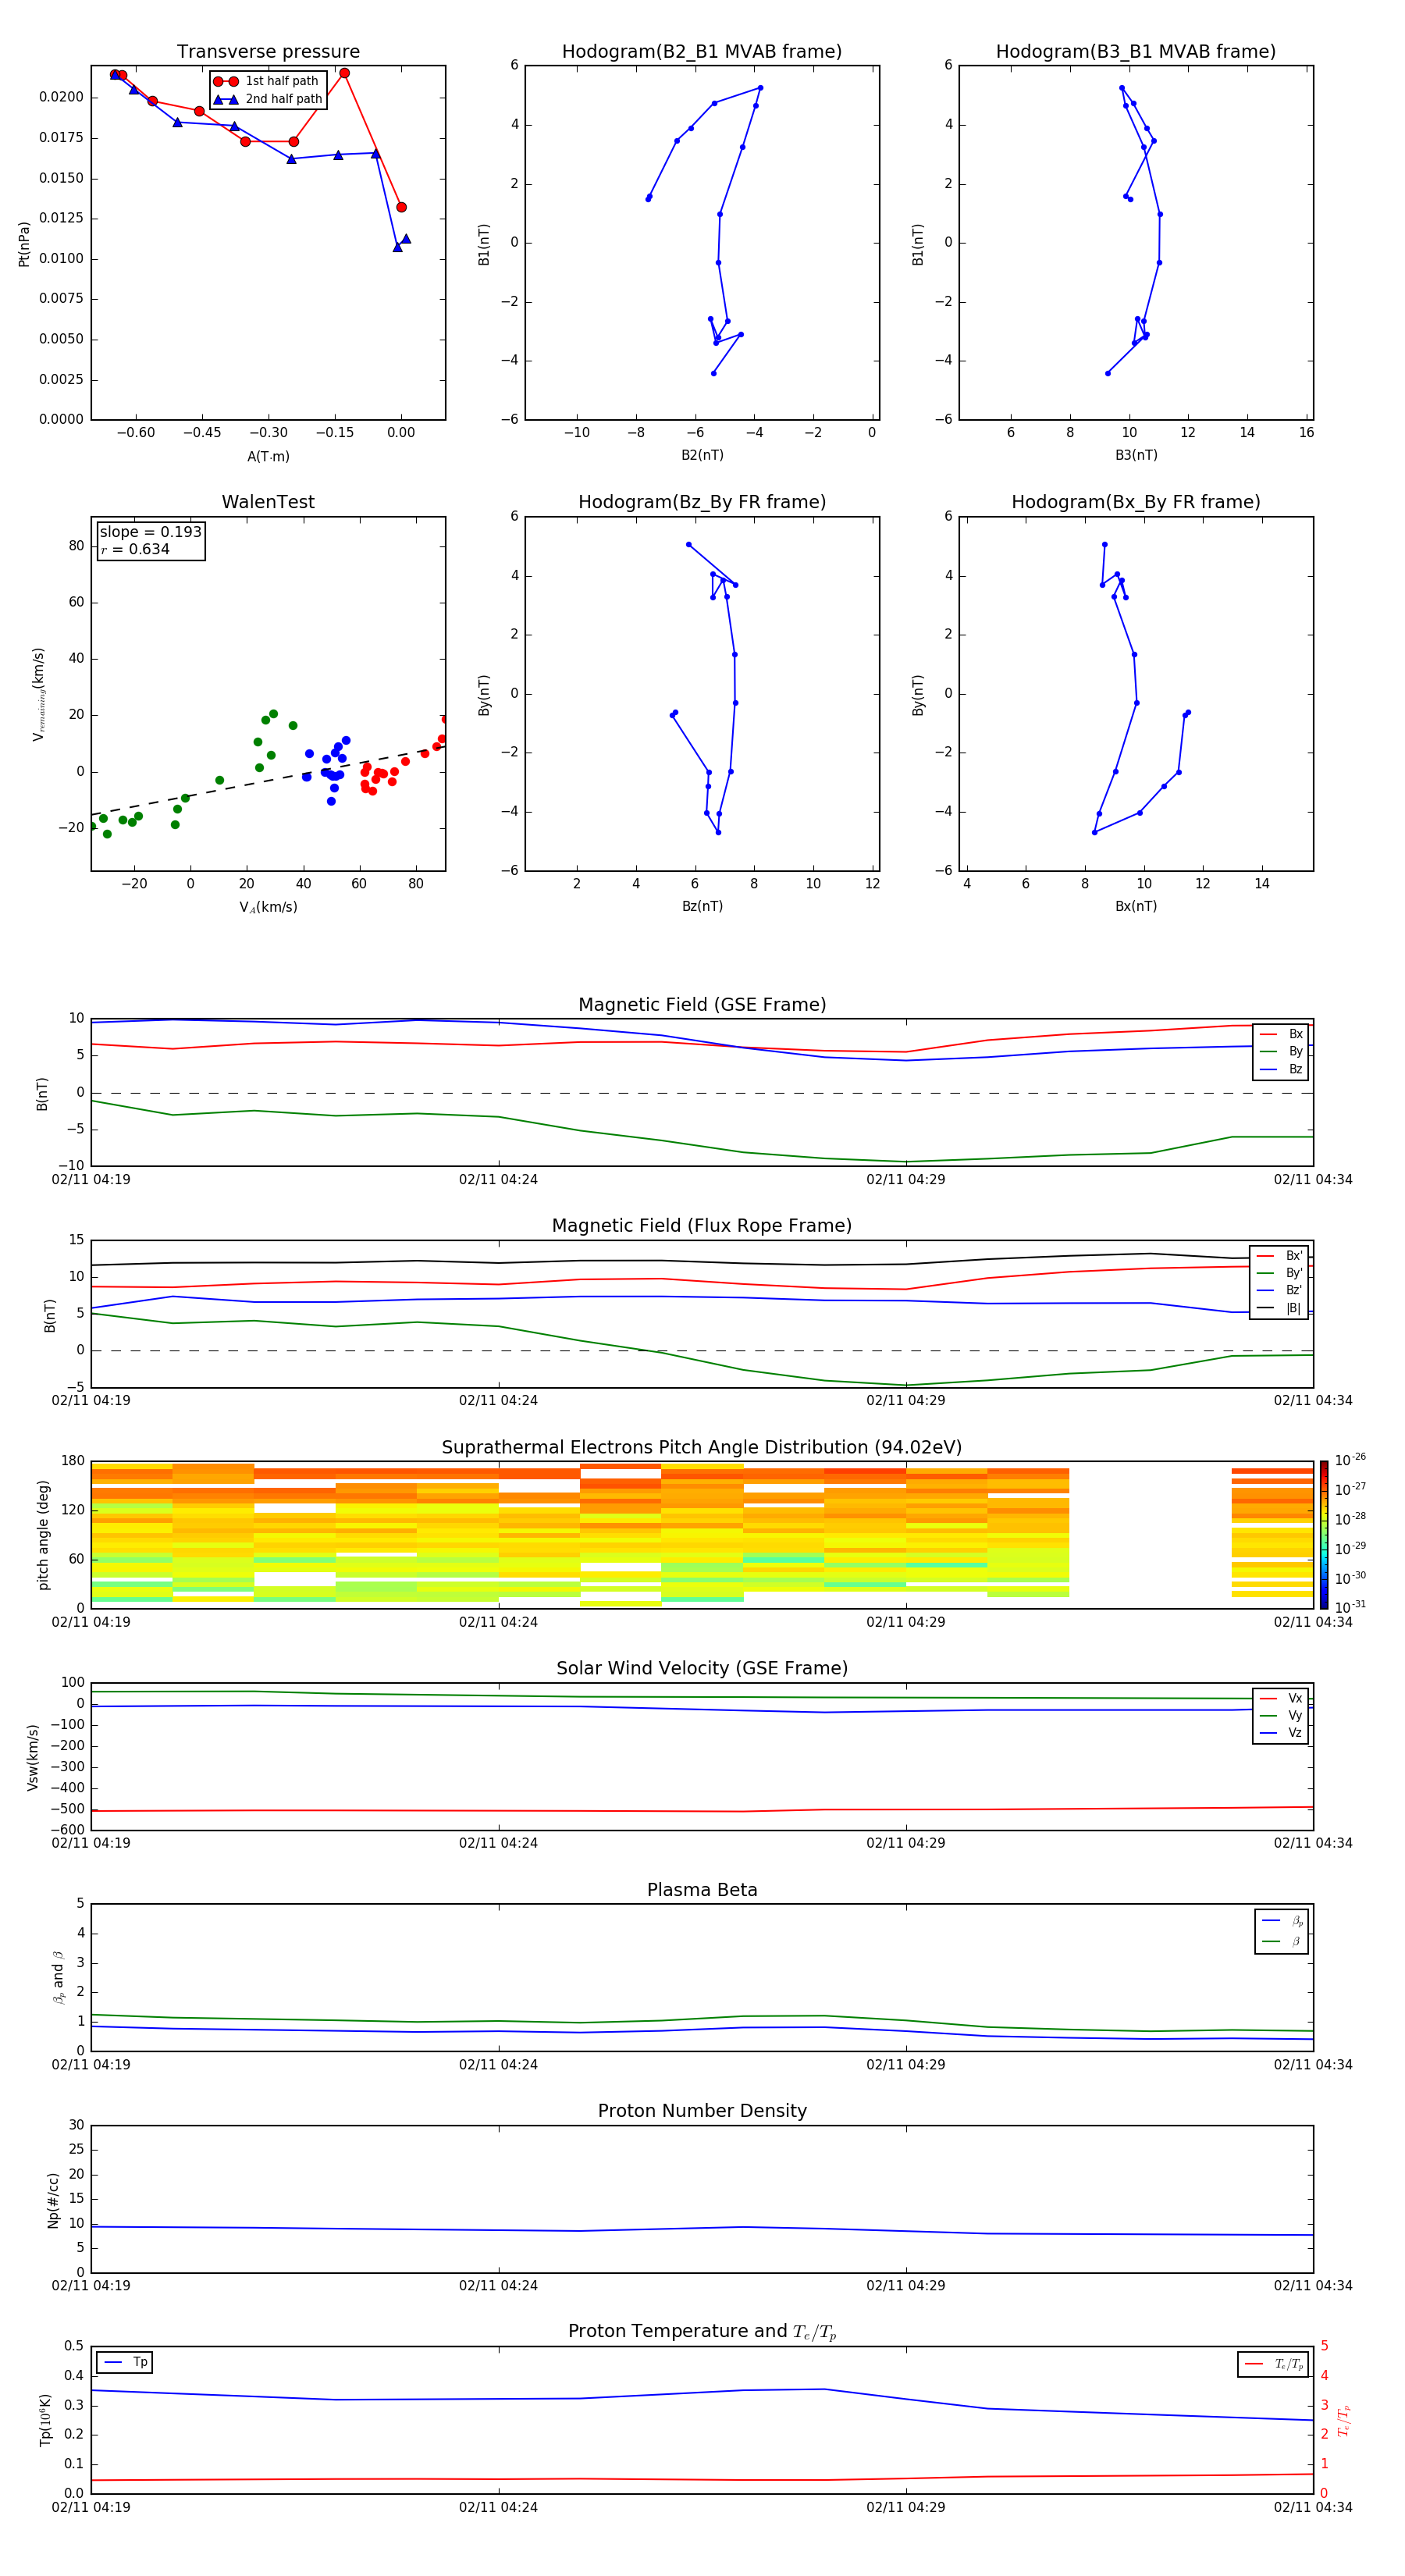Click the 'WalenTest' plot title
1405x2576 pixels.
(x=268, y=502)
